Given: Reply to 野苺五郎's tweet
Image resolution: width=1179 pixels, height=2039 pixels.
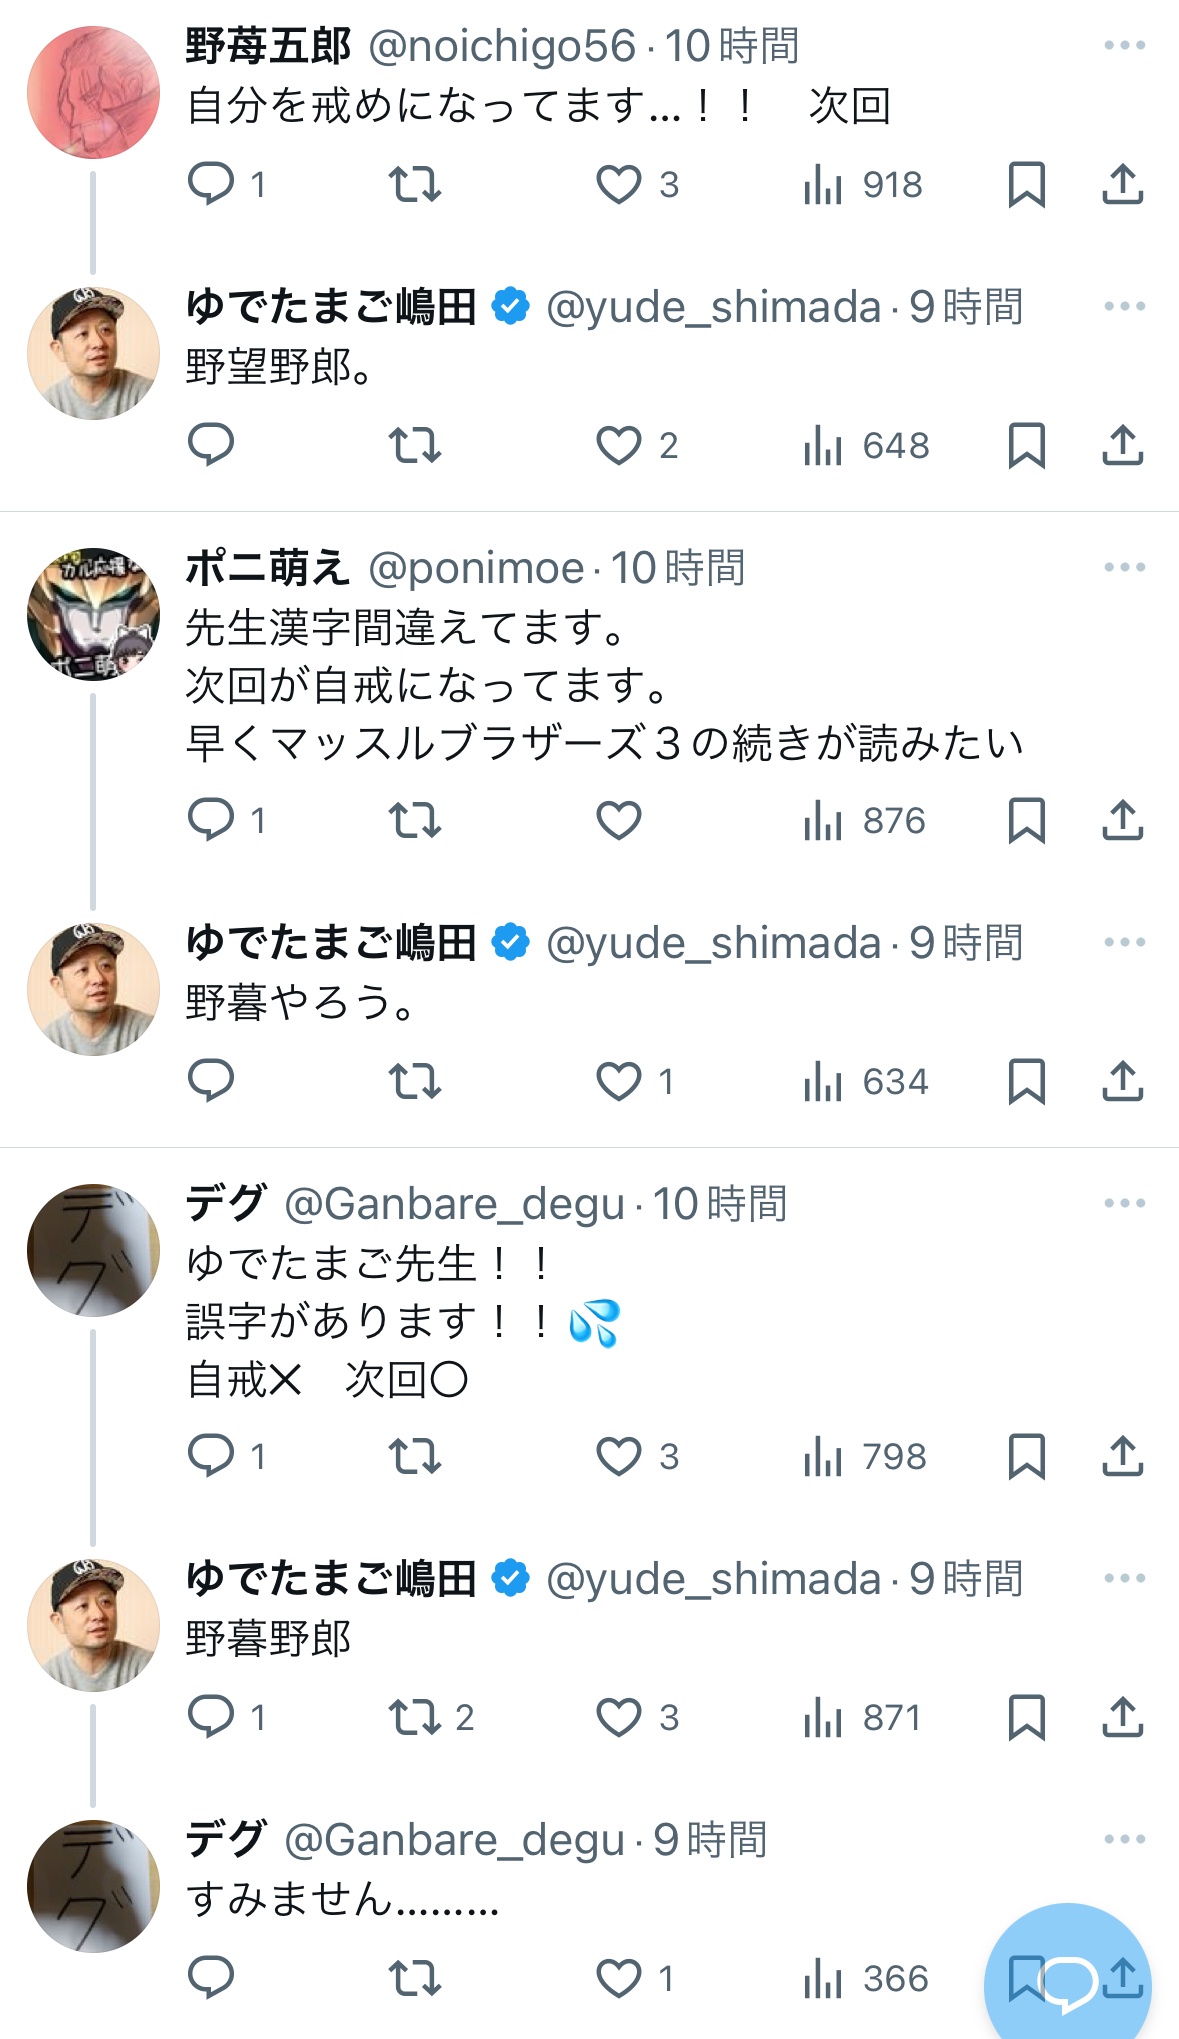Looking at the screenshot, I should pyautogui.click(x=211, y=184).
